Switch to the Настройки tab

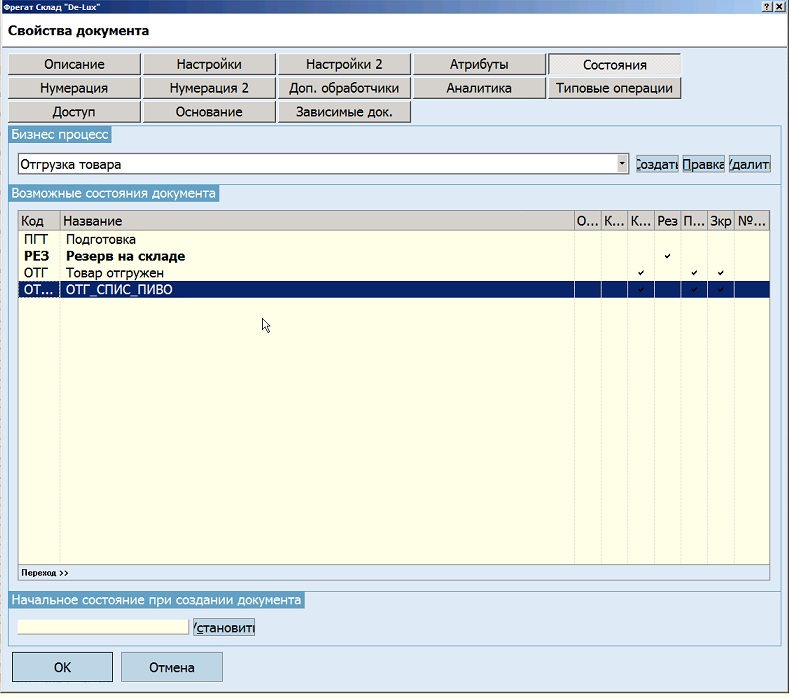pyautogui.click(x=209, y=64)
